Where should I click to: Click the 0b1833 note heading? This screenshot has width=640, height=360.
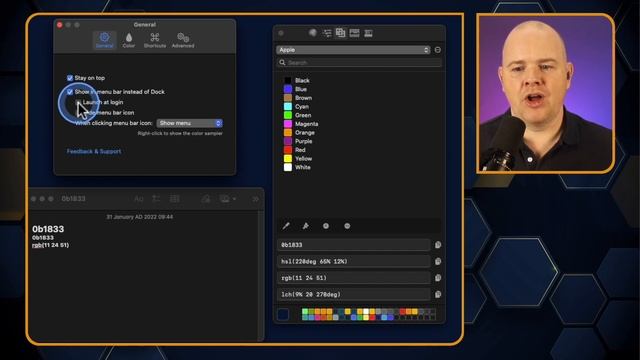(x=48, y=229)
